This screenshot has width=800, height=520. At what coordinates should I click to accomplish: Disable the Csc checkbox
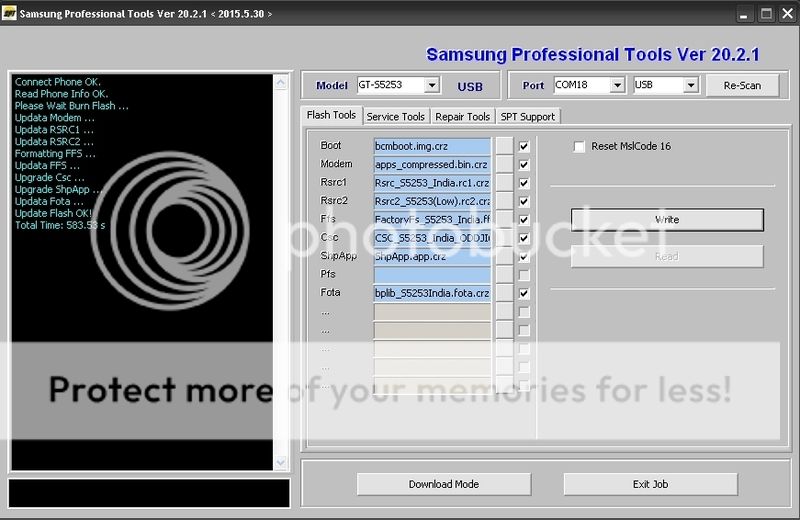click(x=523, y=238)
